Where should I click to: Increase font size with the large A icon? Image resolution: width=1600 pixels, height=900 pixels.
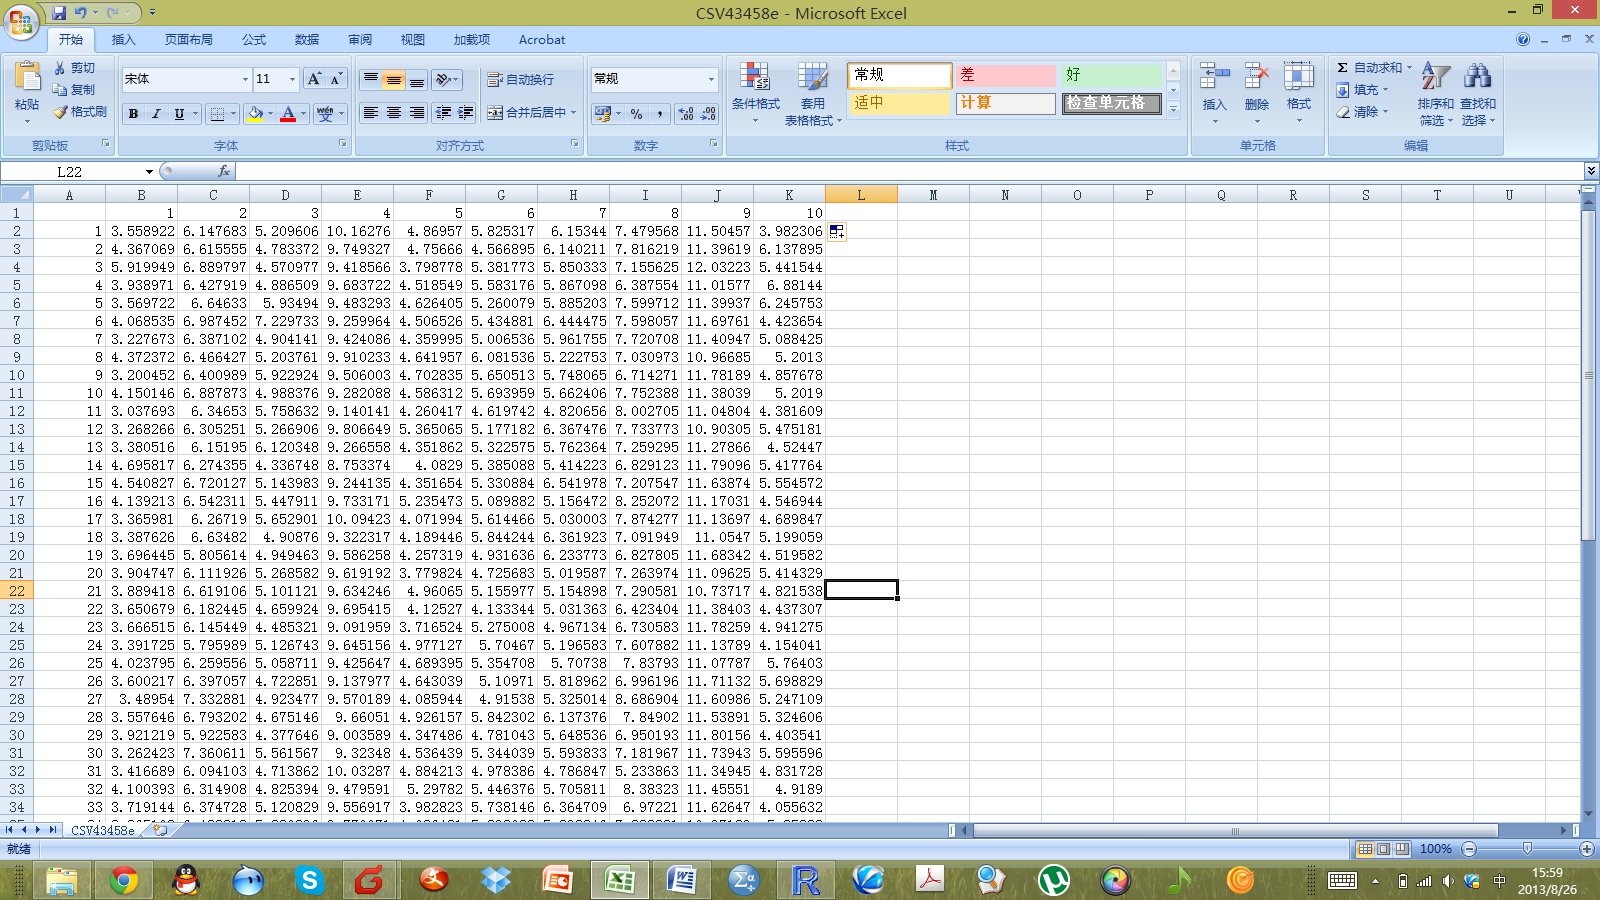(x=314, y=79)
